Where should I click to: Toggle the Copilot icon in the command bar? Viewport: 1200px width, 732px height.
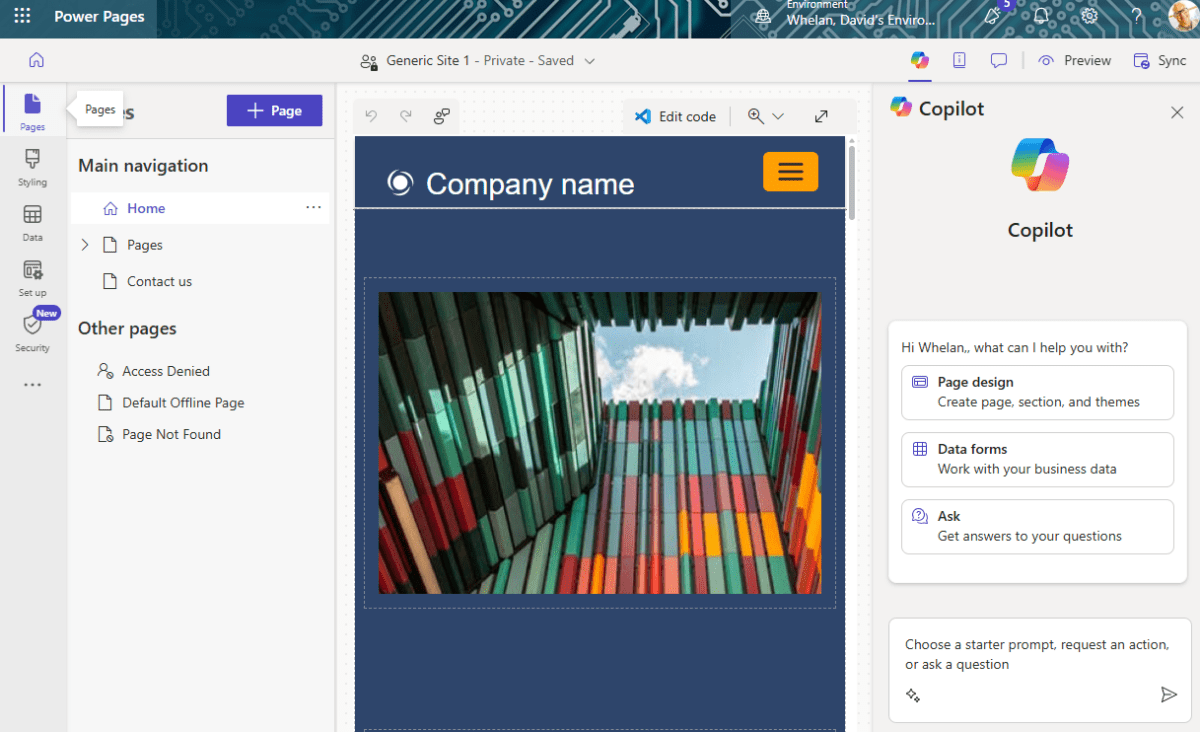pos(920,60)
